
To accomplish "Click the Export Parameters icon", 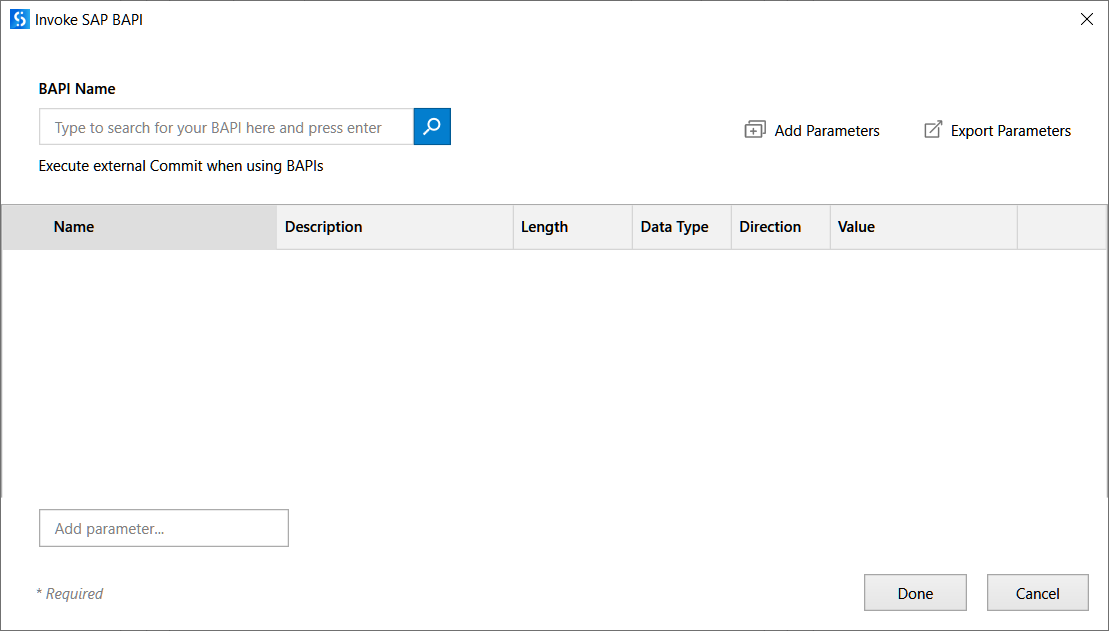I will [933, 129].
